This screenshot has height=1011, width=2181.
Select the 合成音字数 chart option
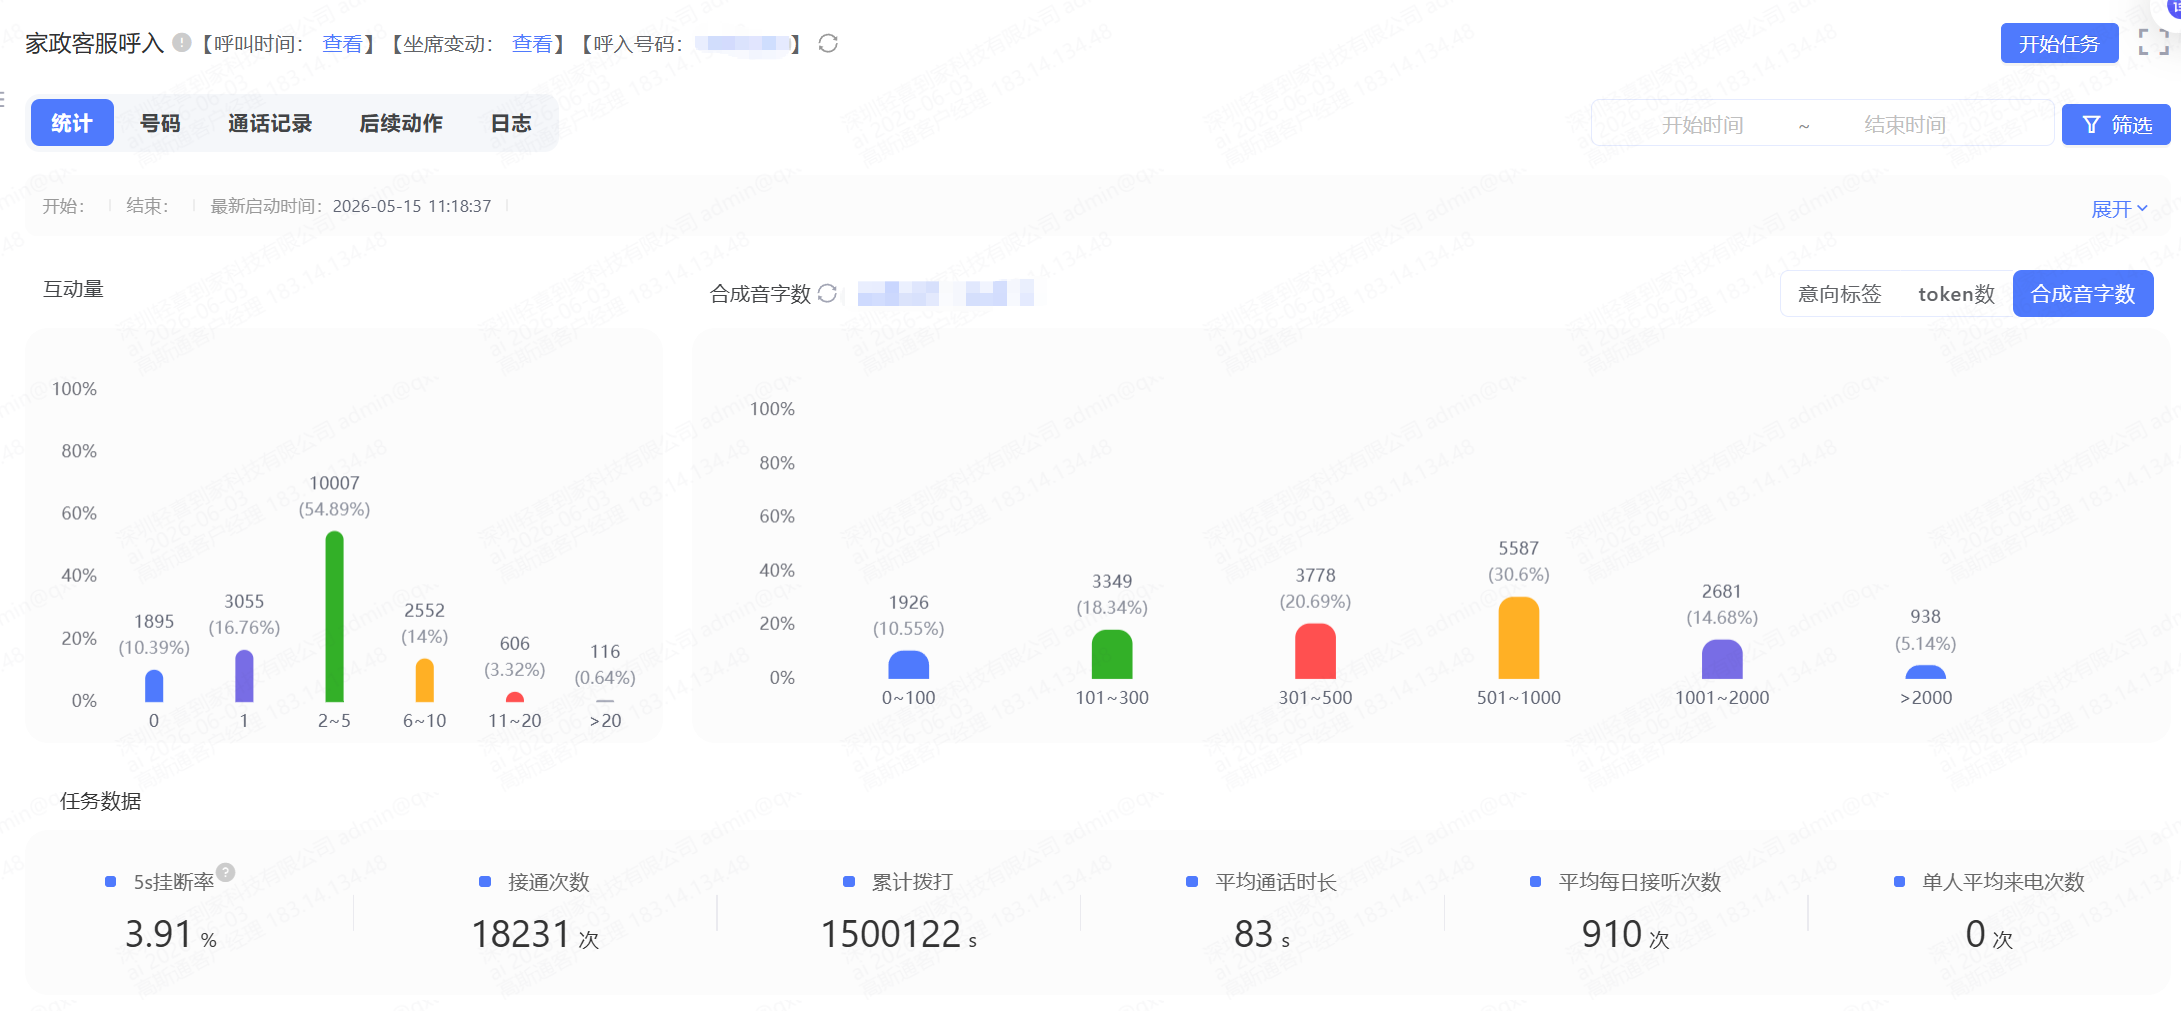click(2083, 293)
